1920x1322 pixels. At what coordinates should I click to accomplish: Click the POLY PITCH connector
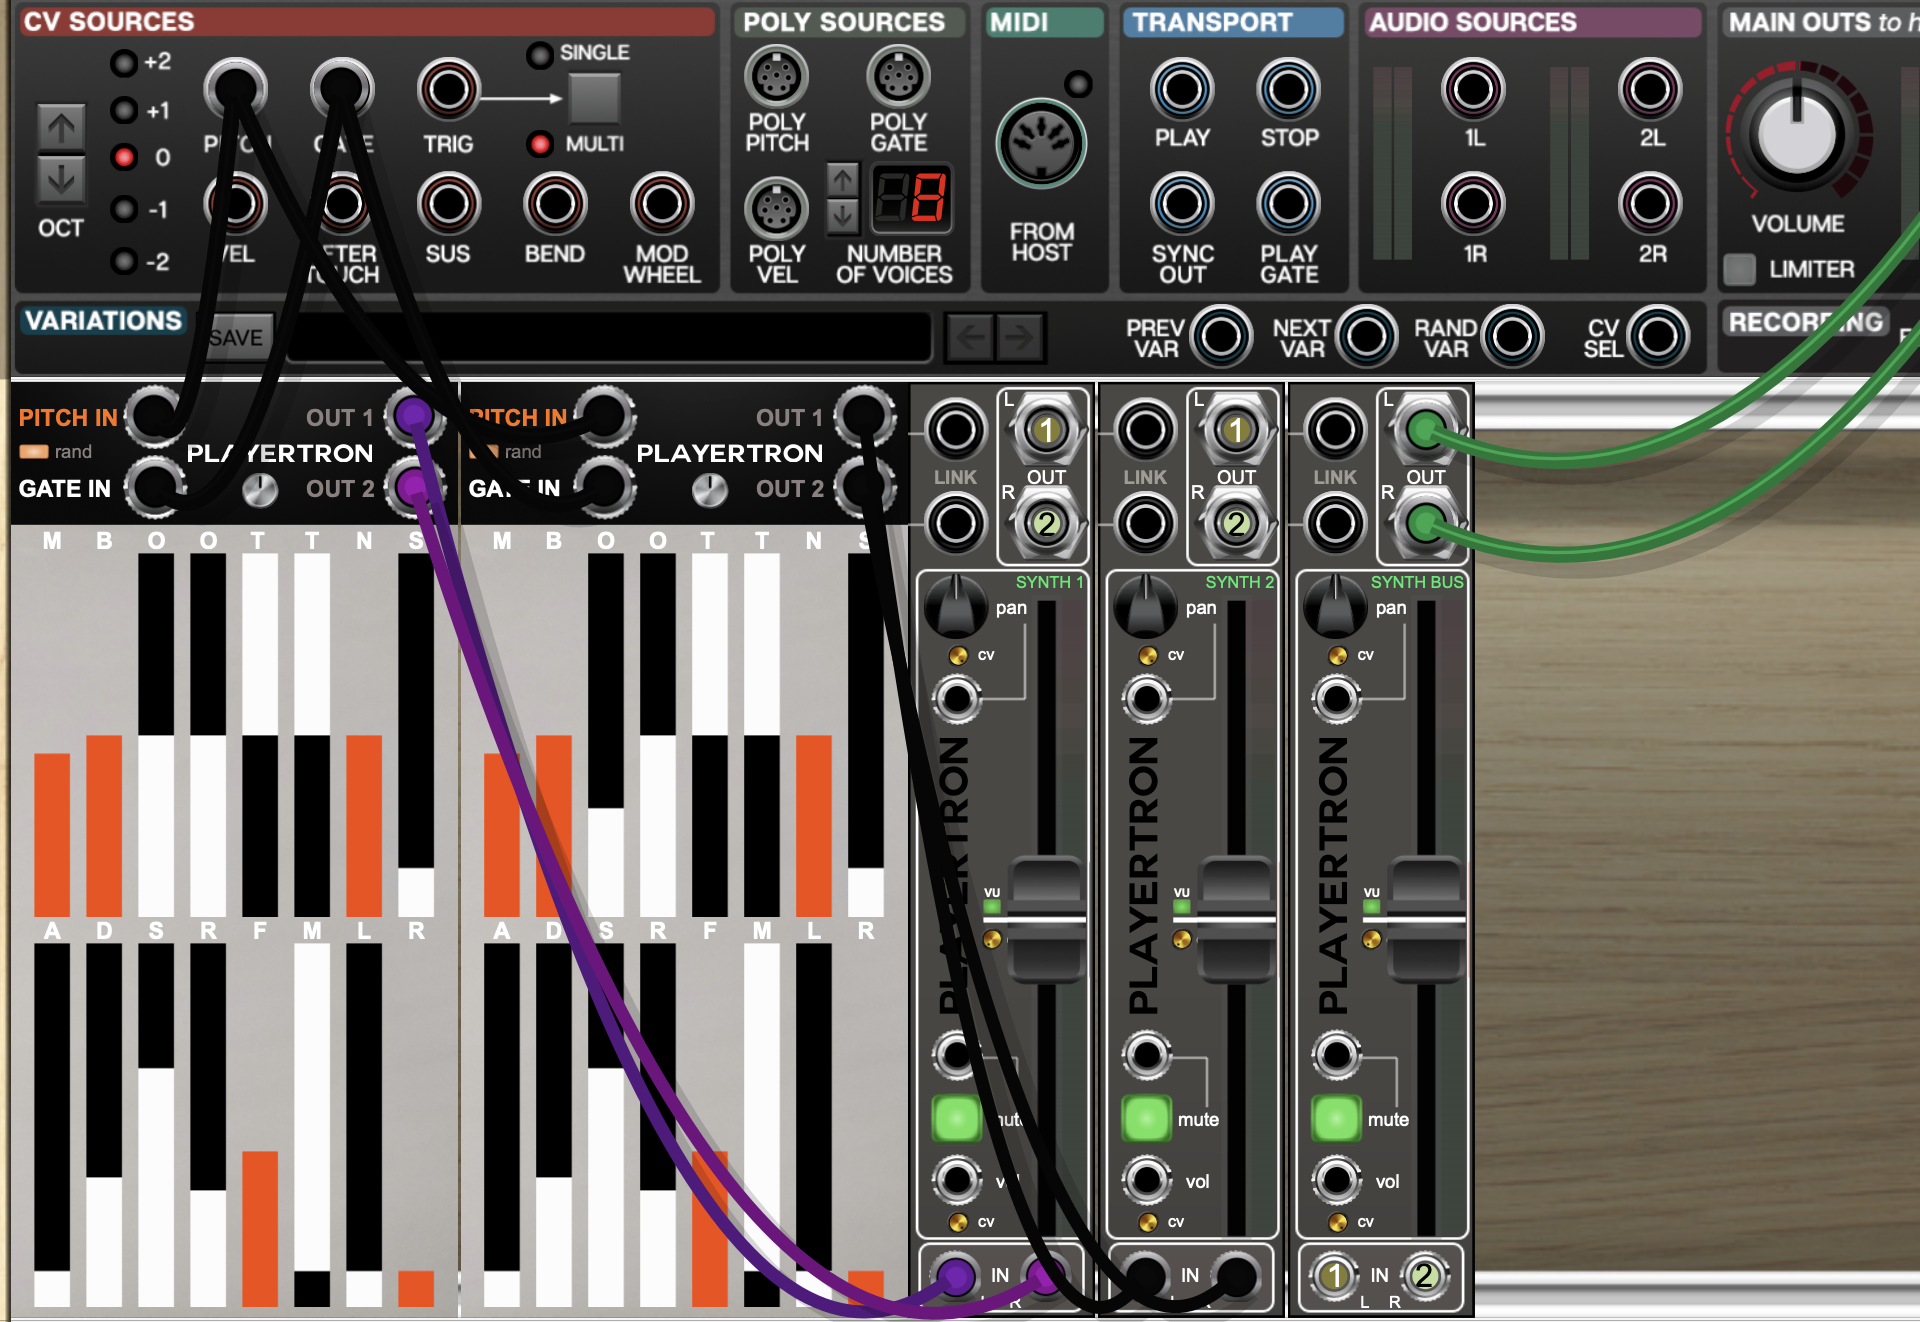point(776,76)
